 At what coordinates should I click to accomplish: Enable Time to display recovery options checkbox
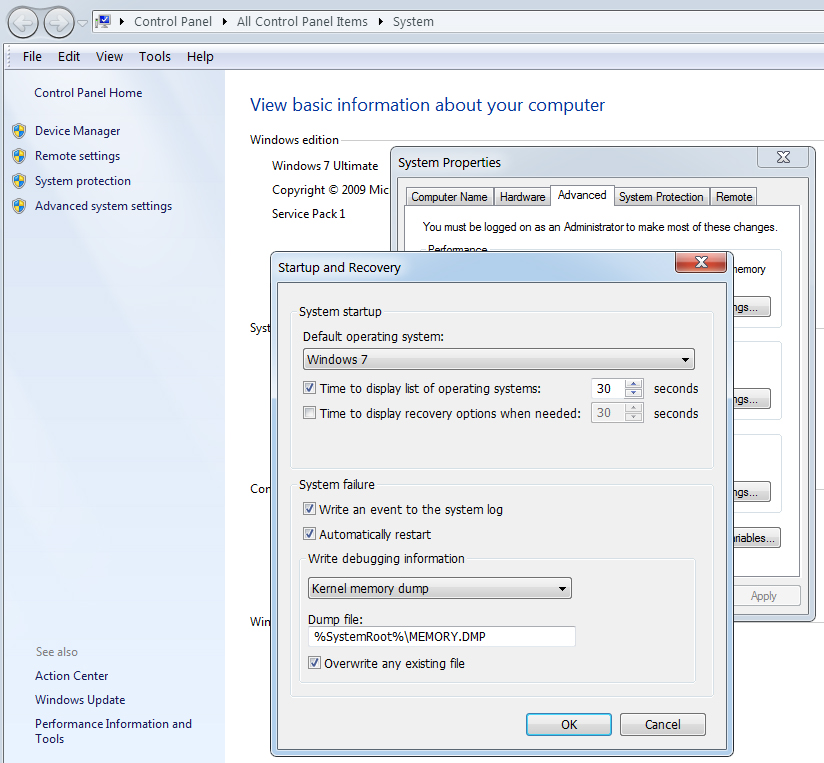310,413
